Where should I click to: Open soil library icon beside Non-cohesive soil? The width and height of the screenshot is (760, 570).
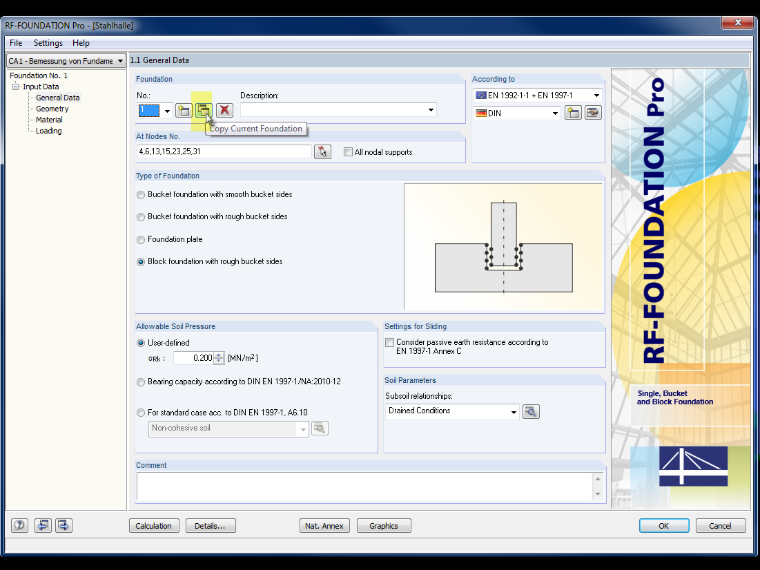click(319, 428)
